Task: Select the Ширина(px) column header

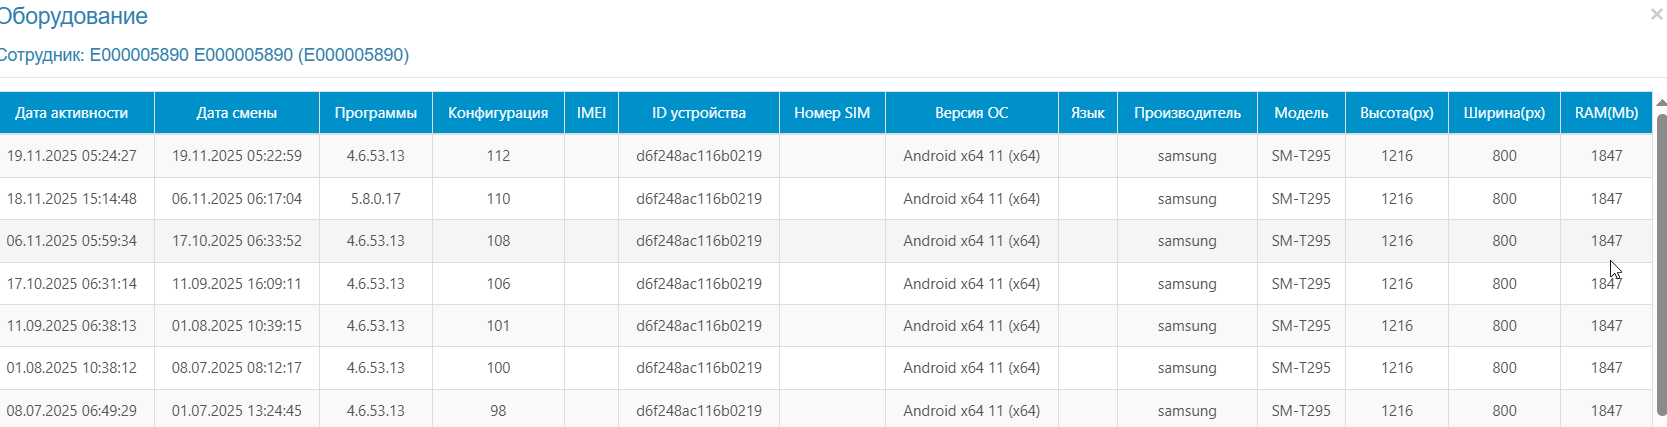Action: (x=1505, y=113)
